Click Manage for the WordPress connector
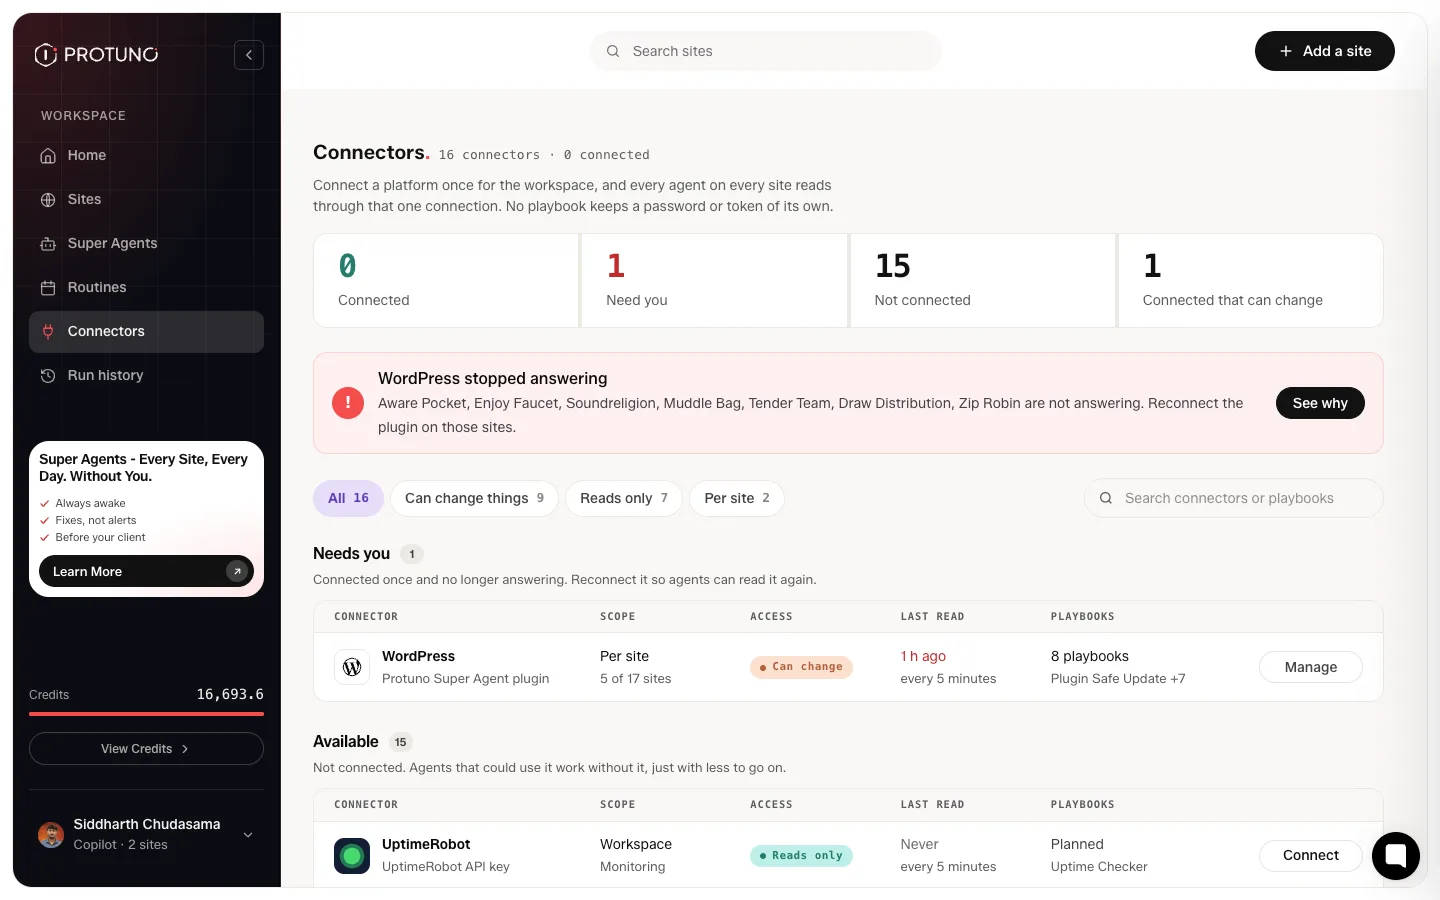 pyautogui.click(x=1310, y=667)
